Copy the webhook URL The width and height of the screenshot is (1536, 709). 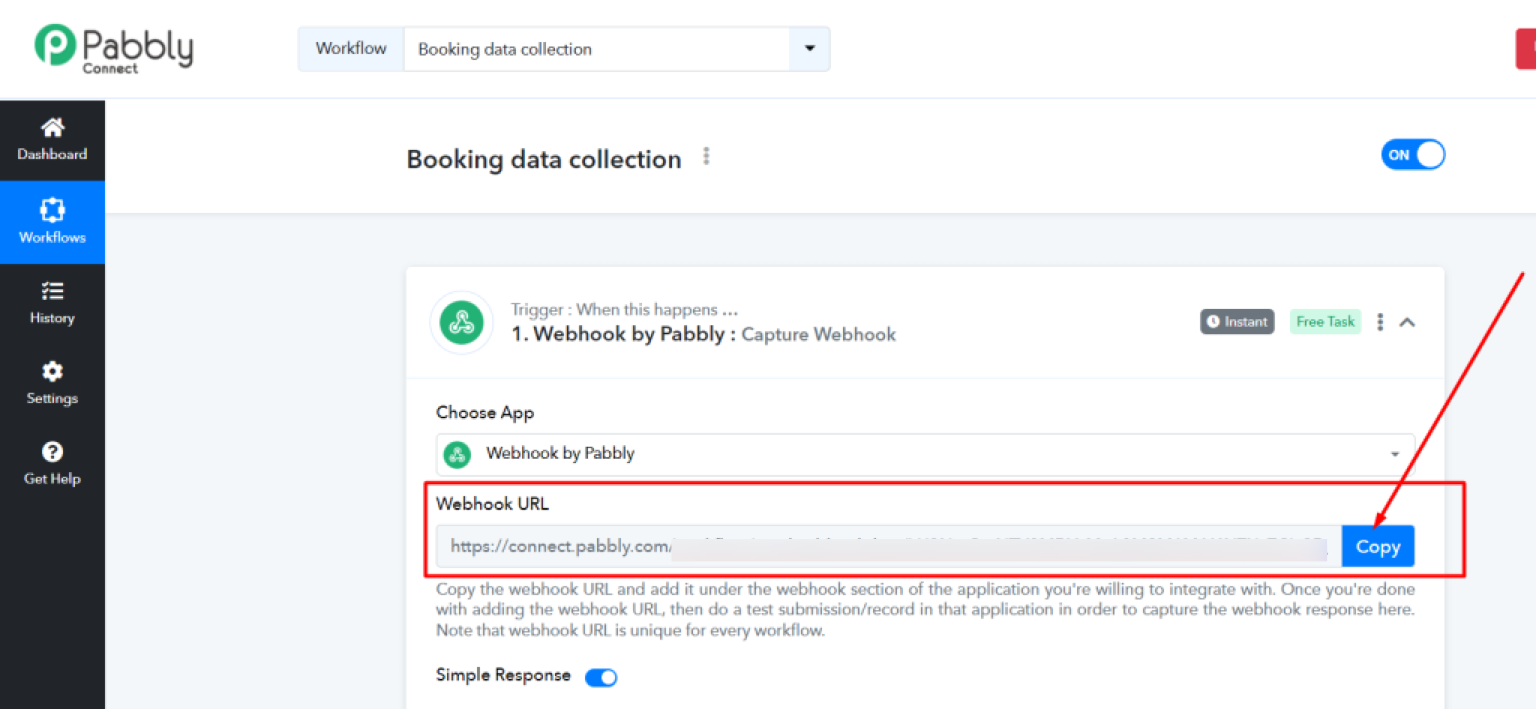1378,546
